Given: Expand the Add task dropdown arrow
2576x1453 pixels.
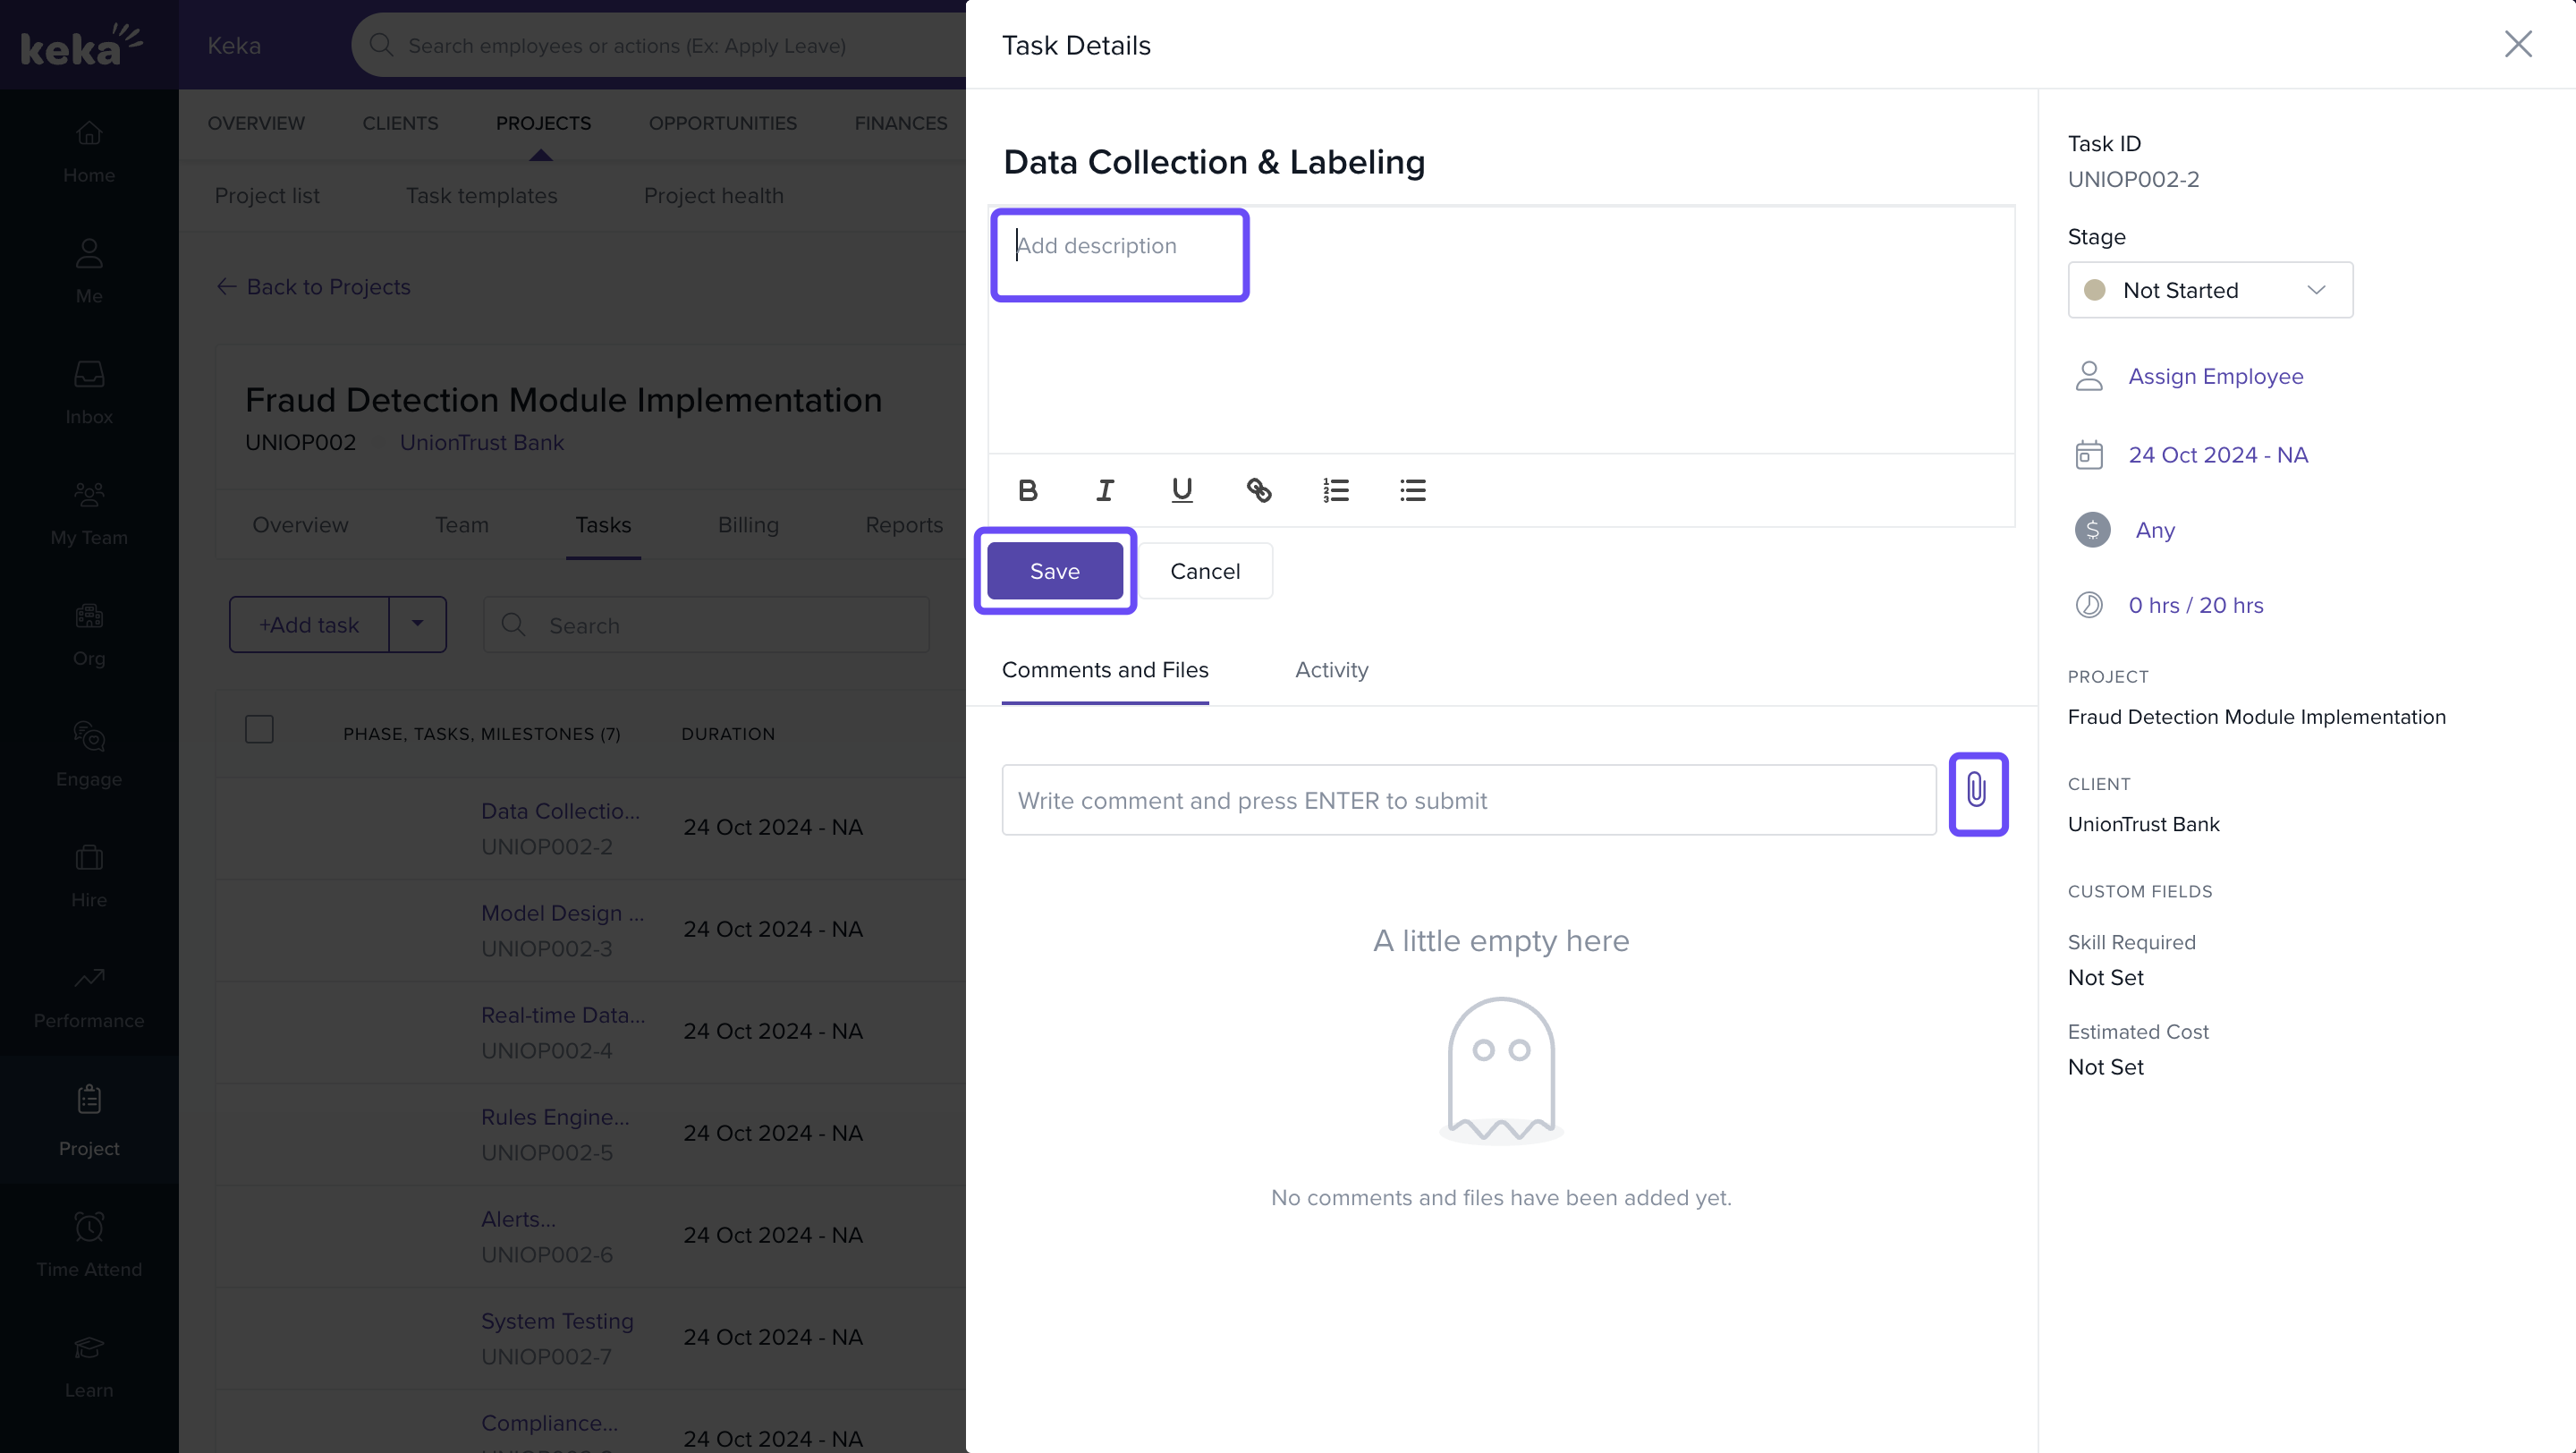Looking at the screenshot, I should coord(417,624).
